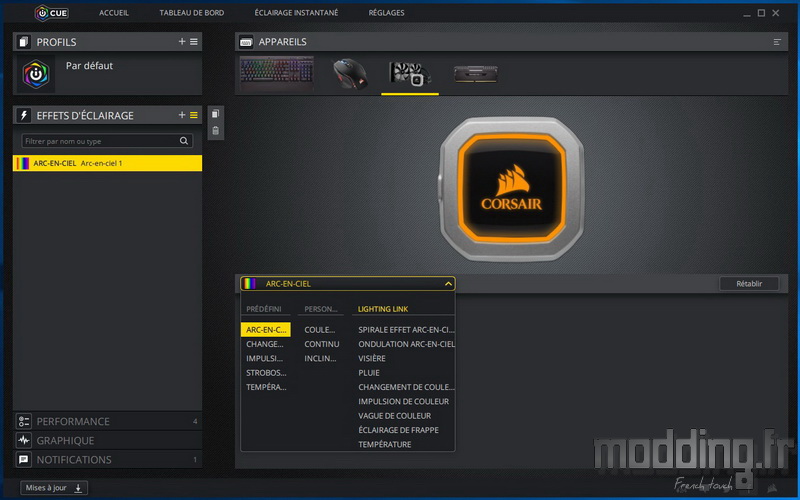Switch to the PRÉDÉFINI tab
Image resolution: width=800 pixels, height=500 pixels.
(x=264, y=309)
